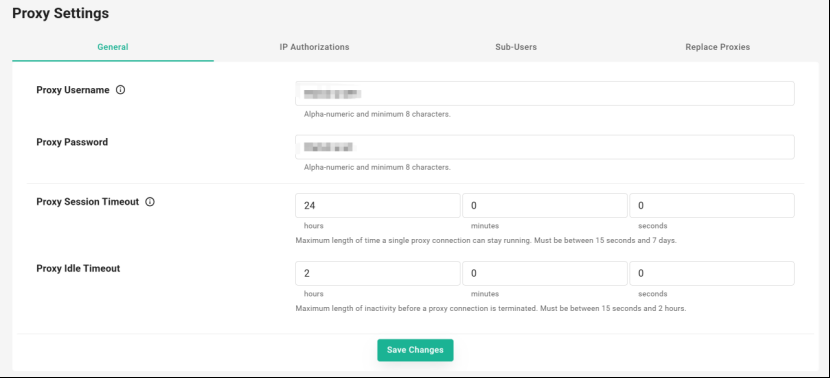830x378 pixels.
Task: Click the Proxy Session Timeout label
Action: click(88, 202)
